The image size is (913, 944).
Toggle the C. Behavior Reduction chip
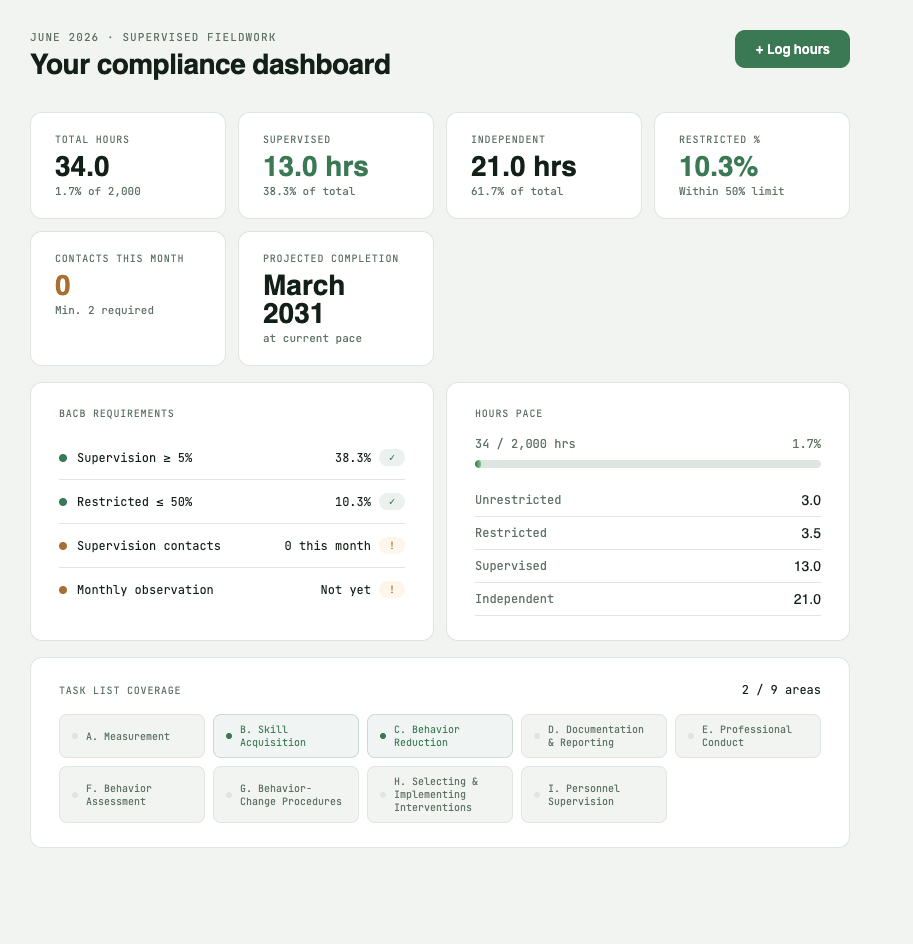click(440, 736)
